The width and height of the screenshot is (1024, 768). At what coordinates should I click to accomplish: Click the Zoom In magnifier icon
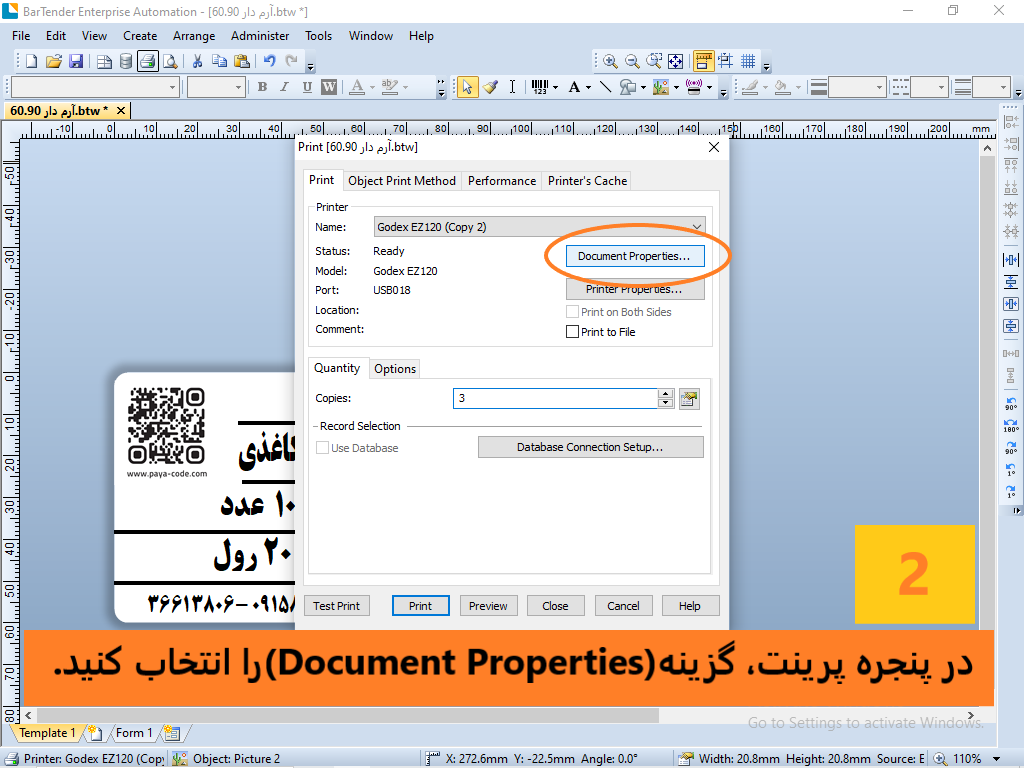tap(611, 61)
